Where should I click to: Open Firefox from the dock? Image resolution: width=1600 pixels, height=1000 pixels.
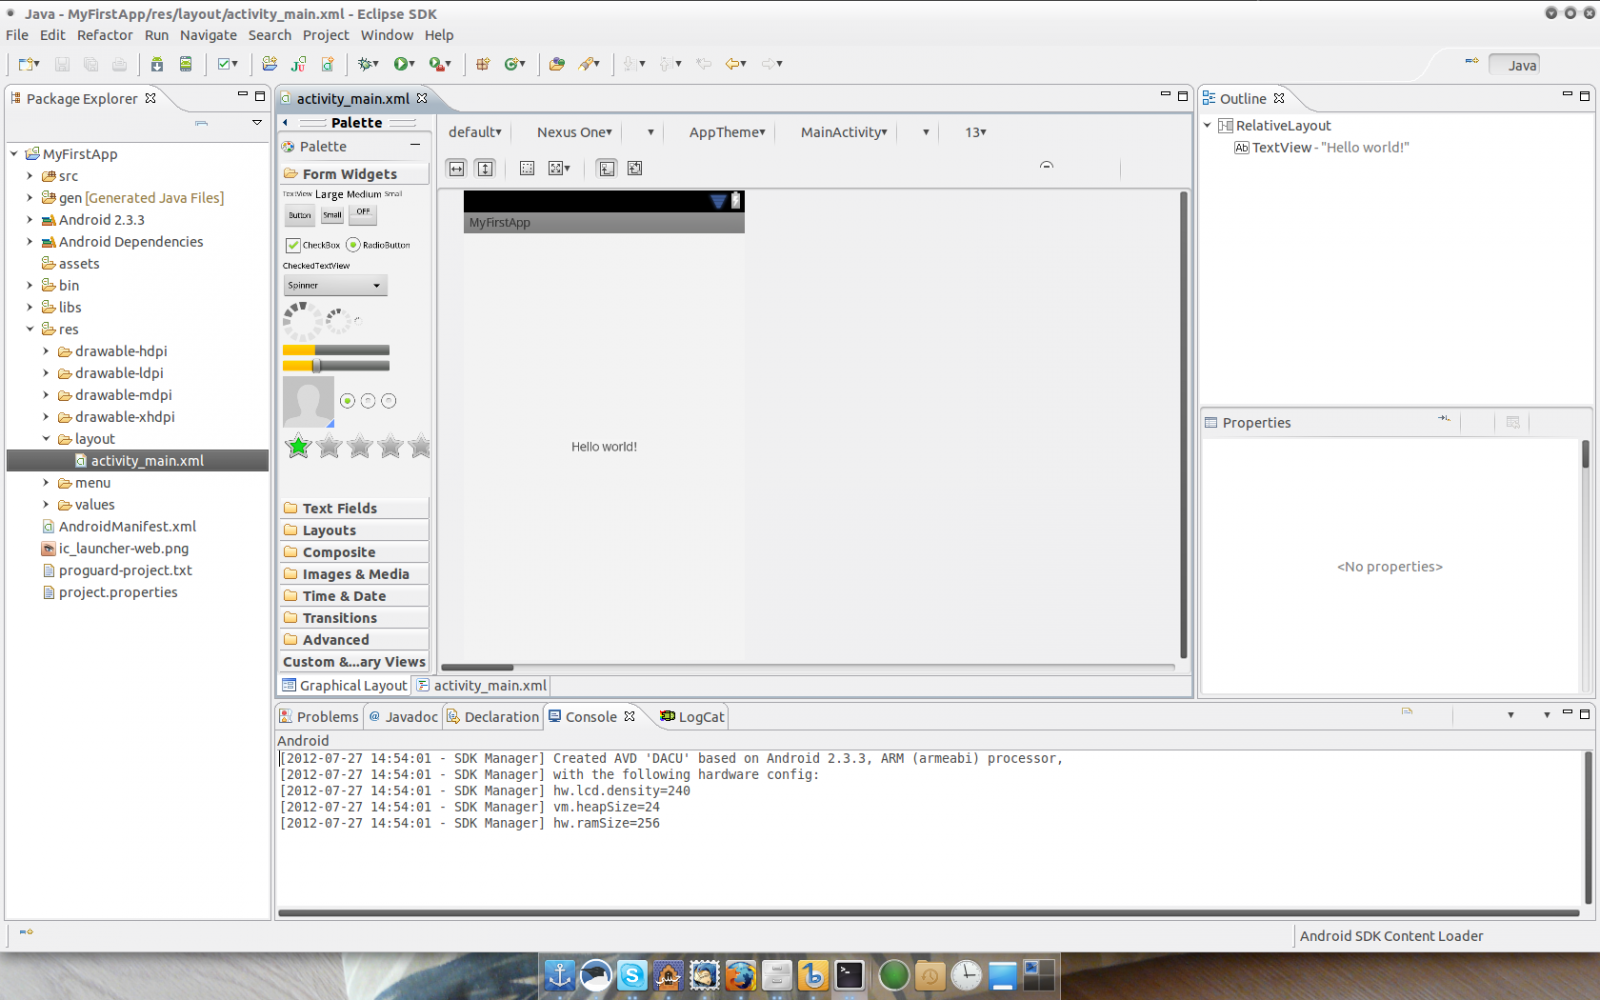(740, 975)
